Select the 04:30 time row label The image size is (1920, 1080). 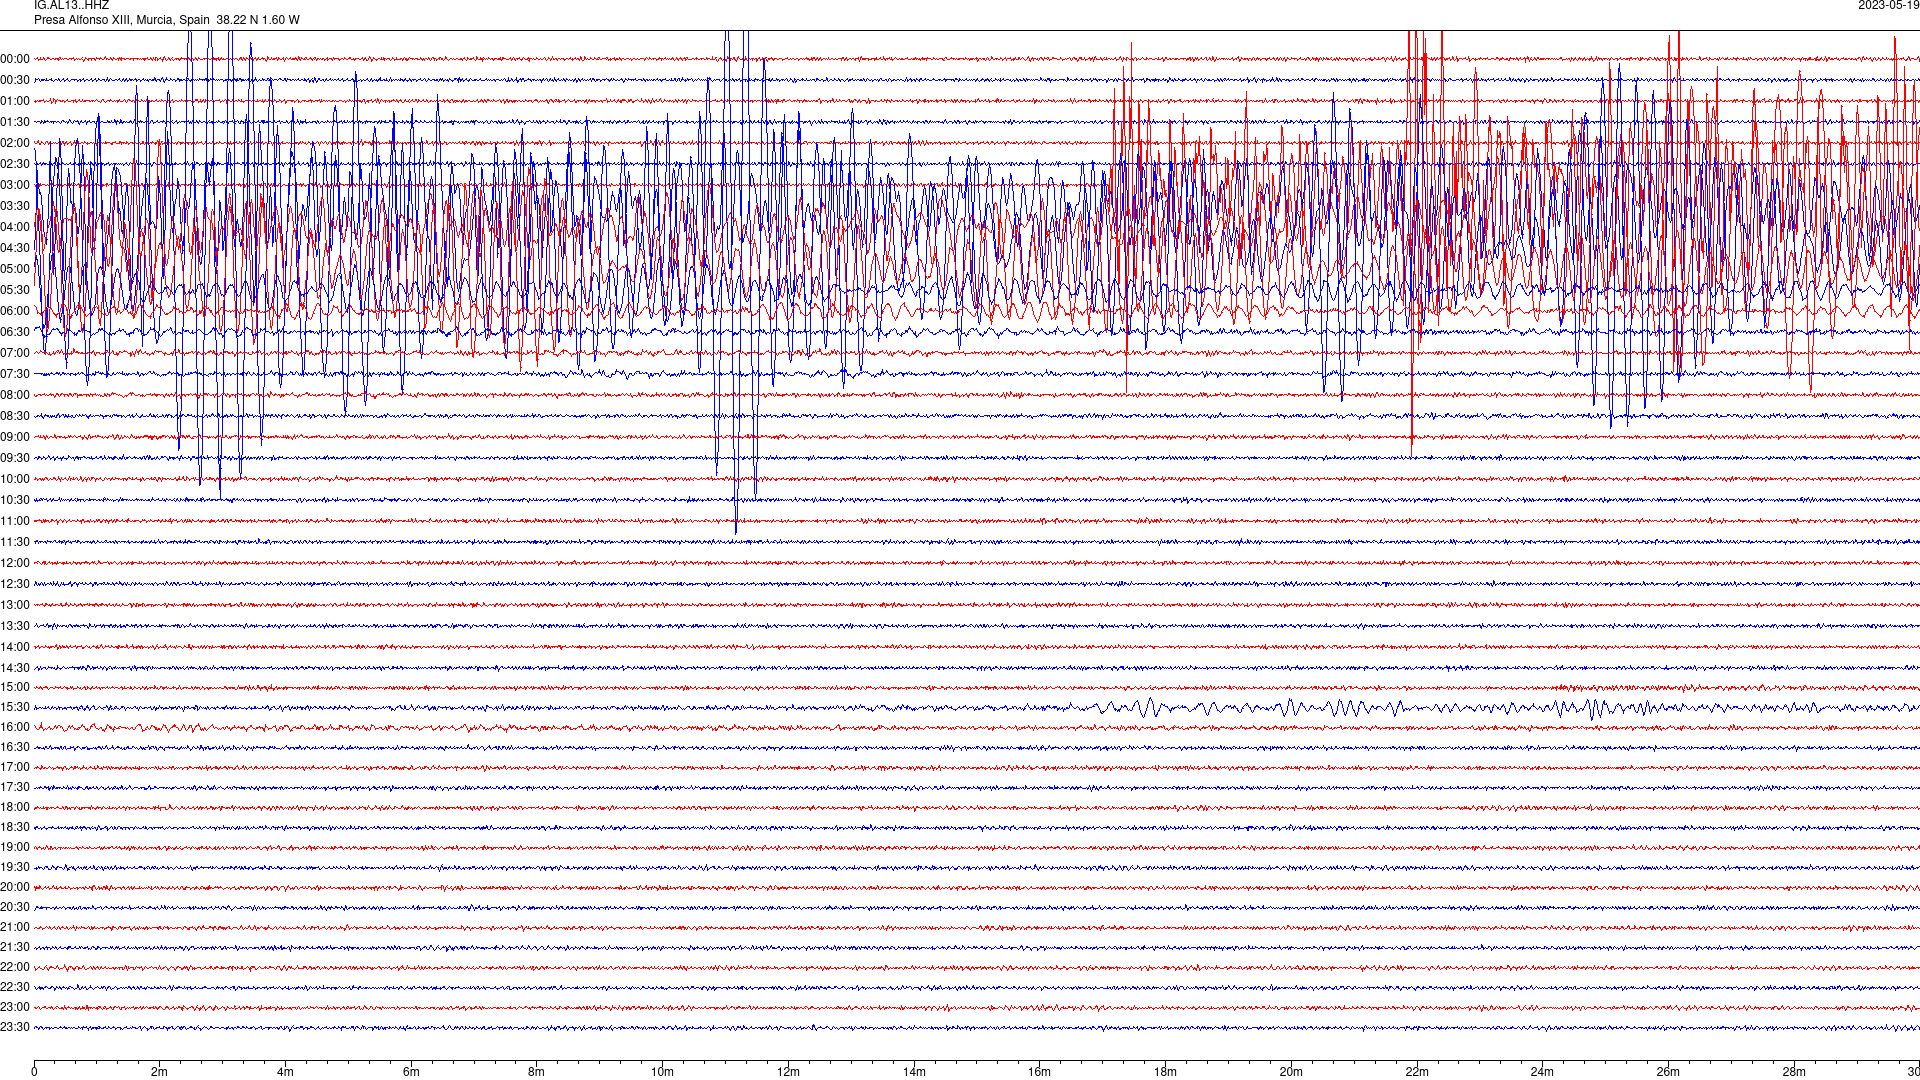point(15,248)
